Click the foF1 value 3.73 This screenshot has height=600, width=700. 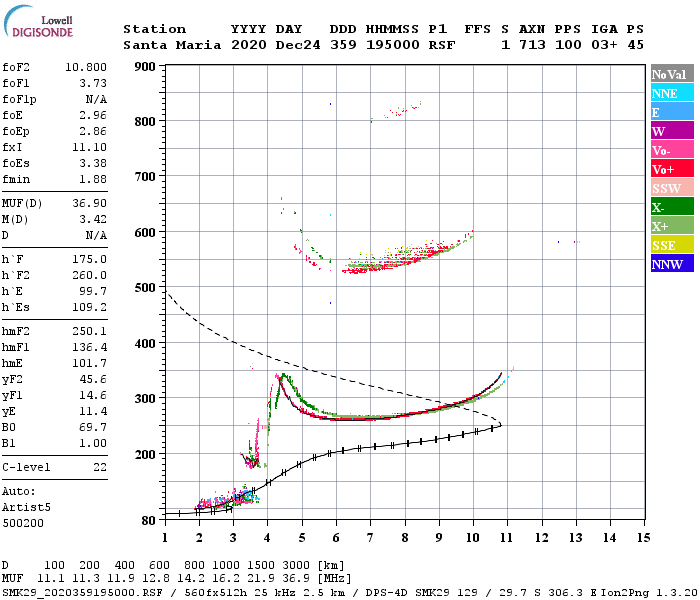pos(93,83)
